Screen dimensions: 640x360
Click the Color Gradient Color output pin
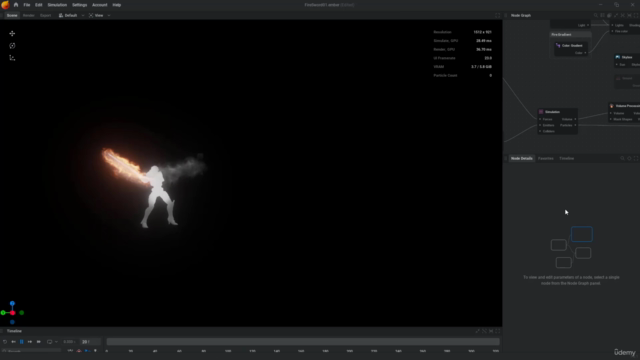tap(585, 53)
